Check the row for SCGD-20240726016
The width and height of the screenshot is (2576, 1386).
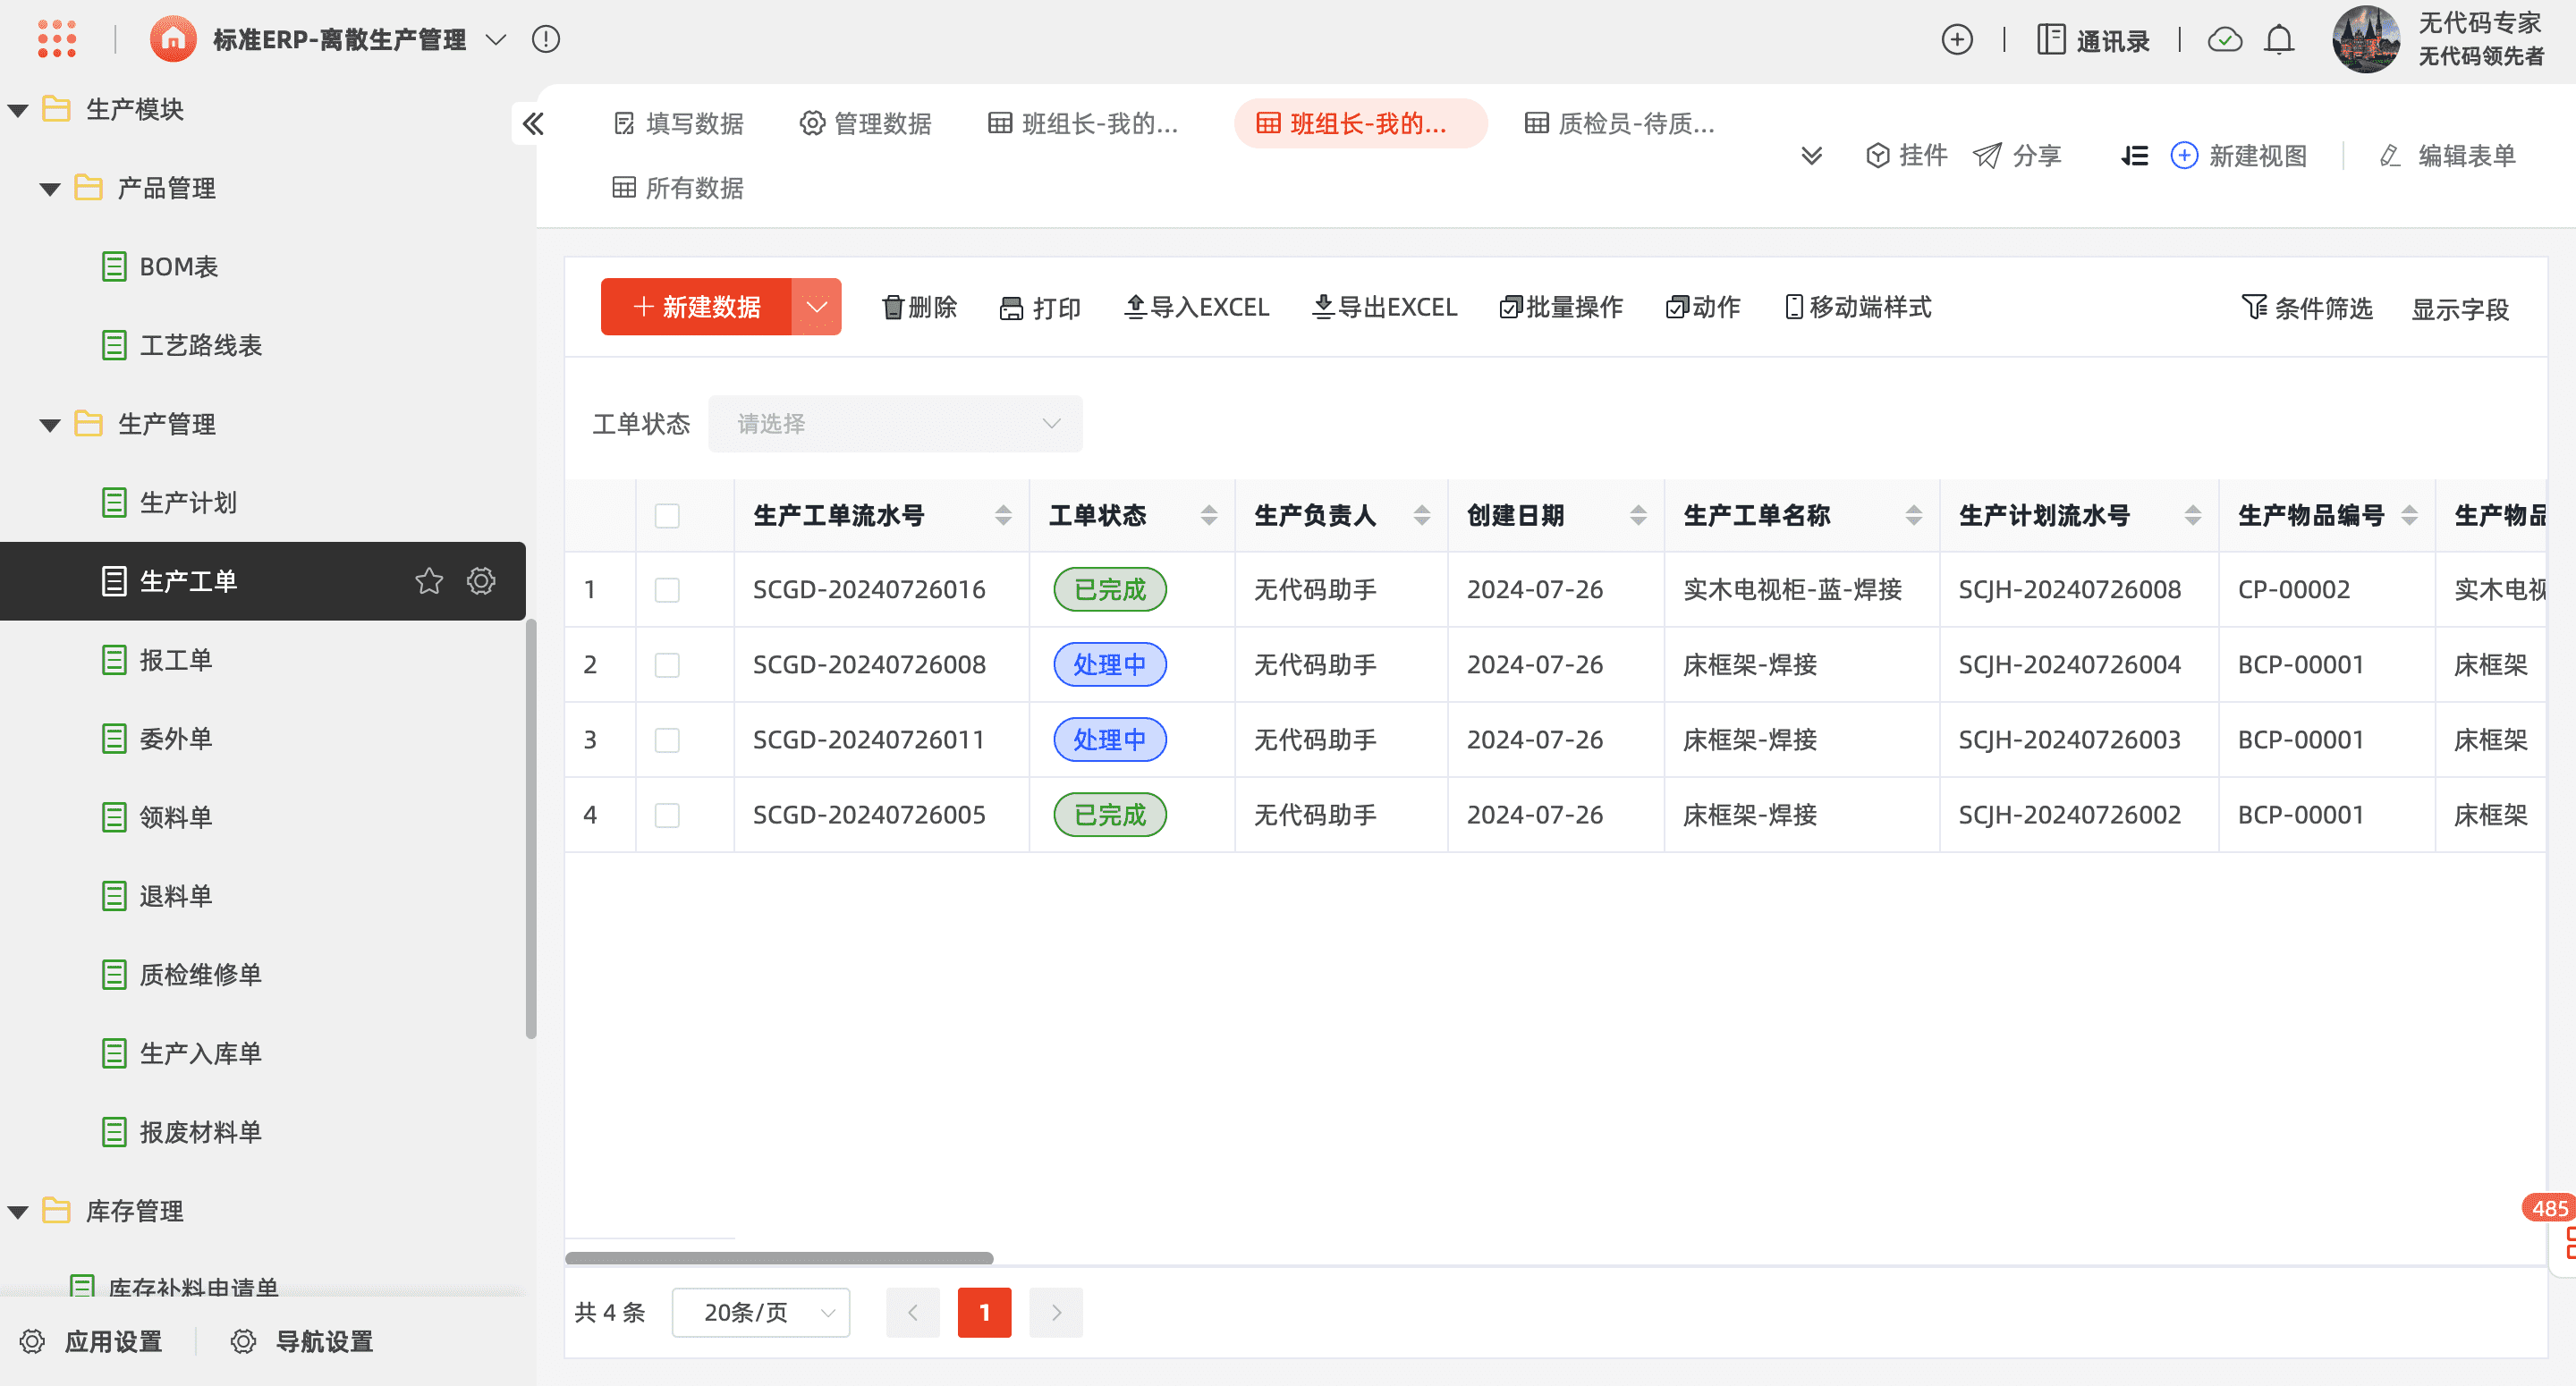667,590
